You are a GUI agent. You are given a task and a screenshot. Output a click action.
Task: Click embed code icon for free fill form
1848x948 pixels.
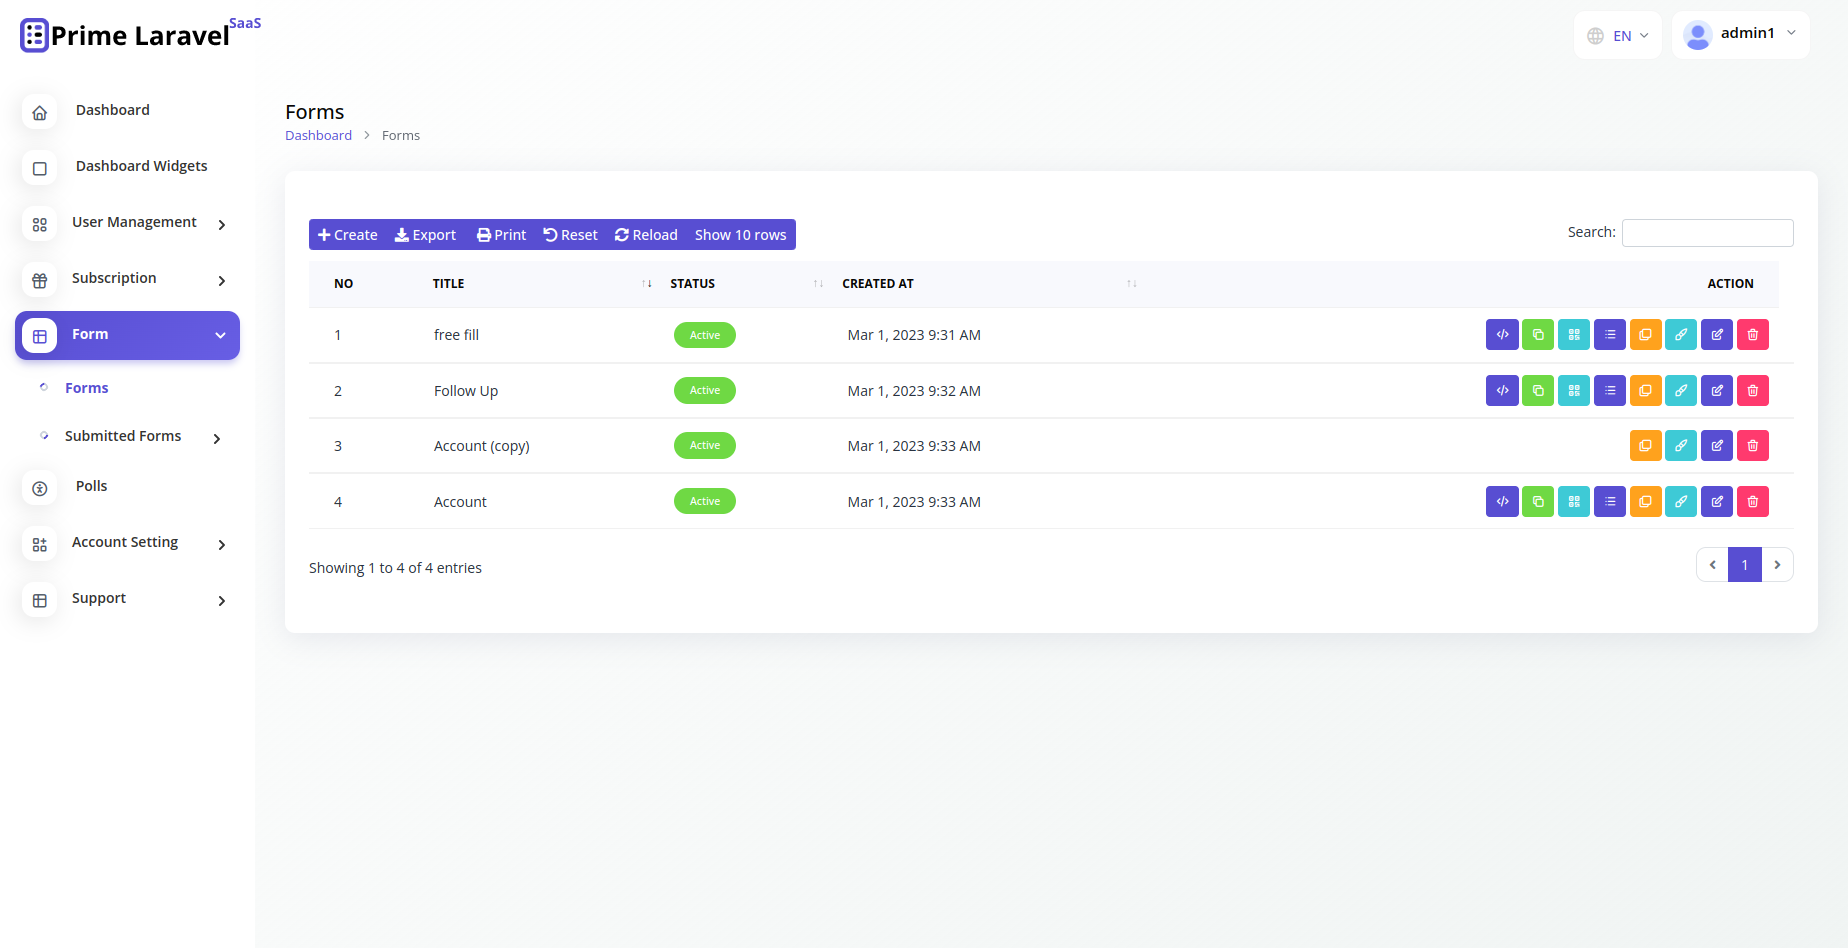click(1502, 335)
